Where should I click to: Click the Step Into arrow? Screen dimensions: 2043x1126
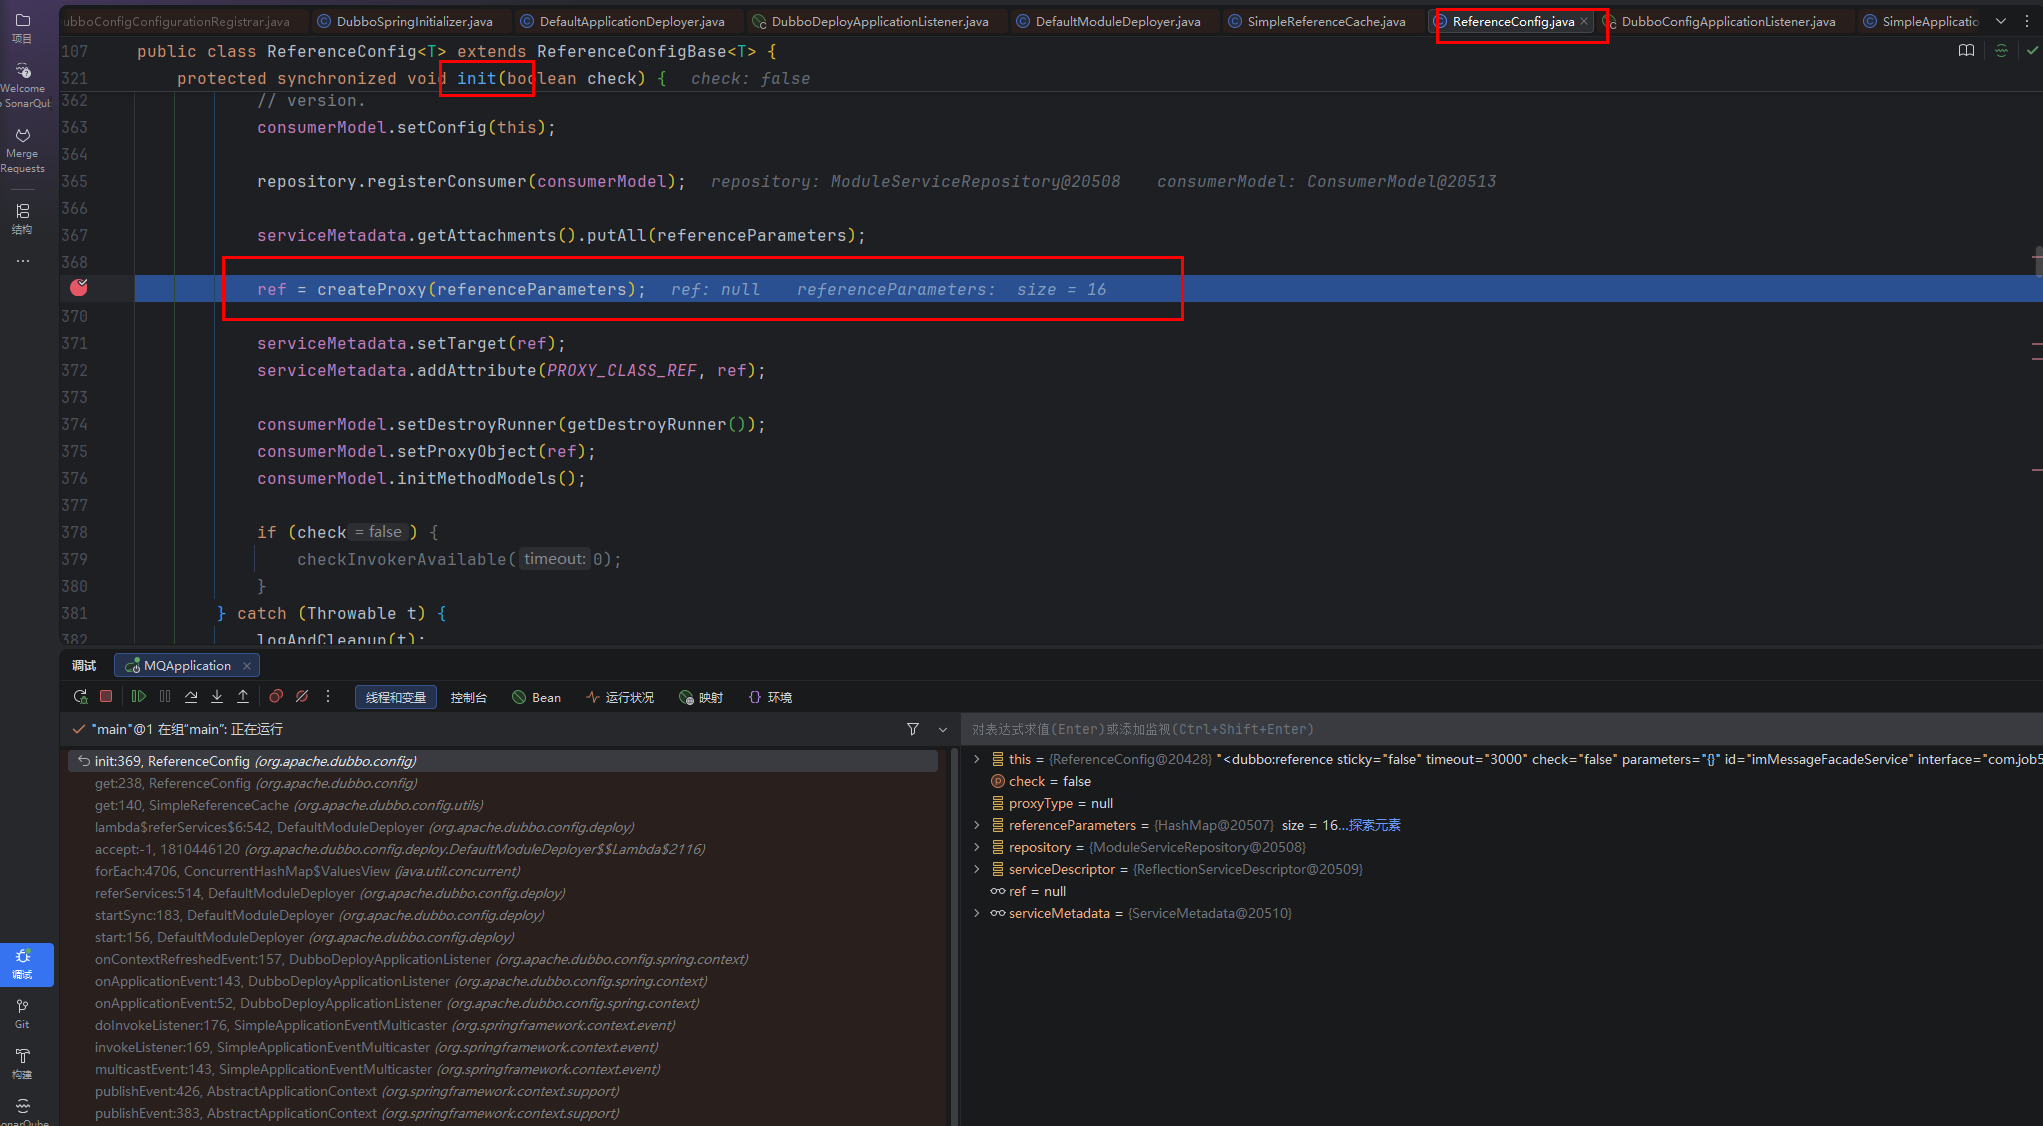pyautogui.click(x=217, y=697)
